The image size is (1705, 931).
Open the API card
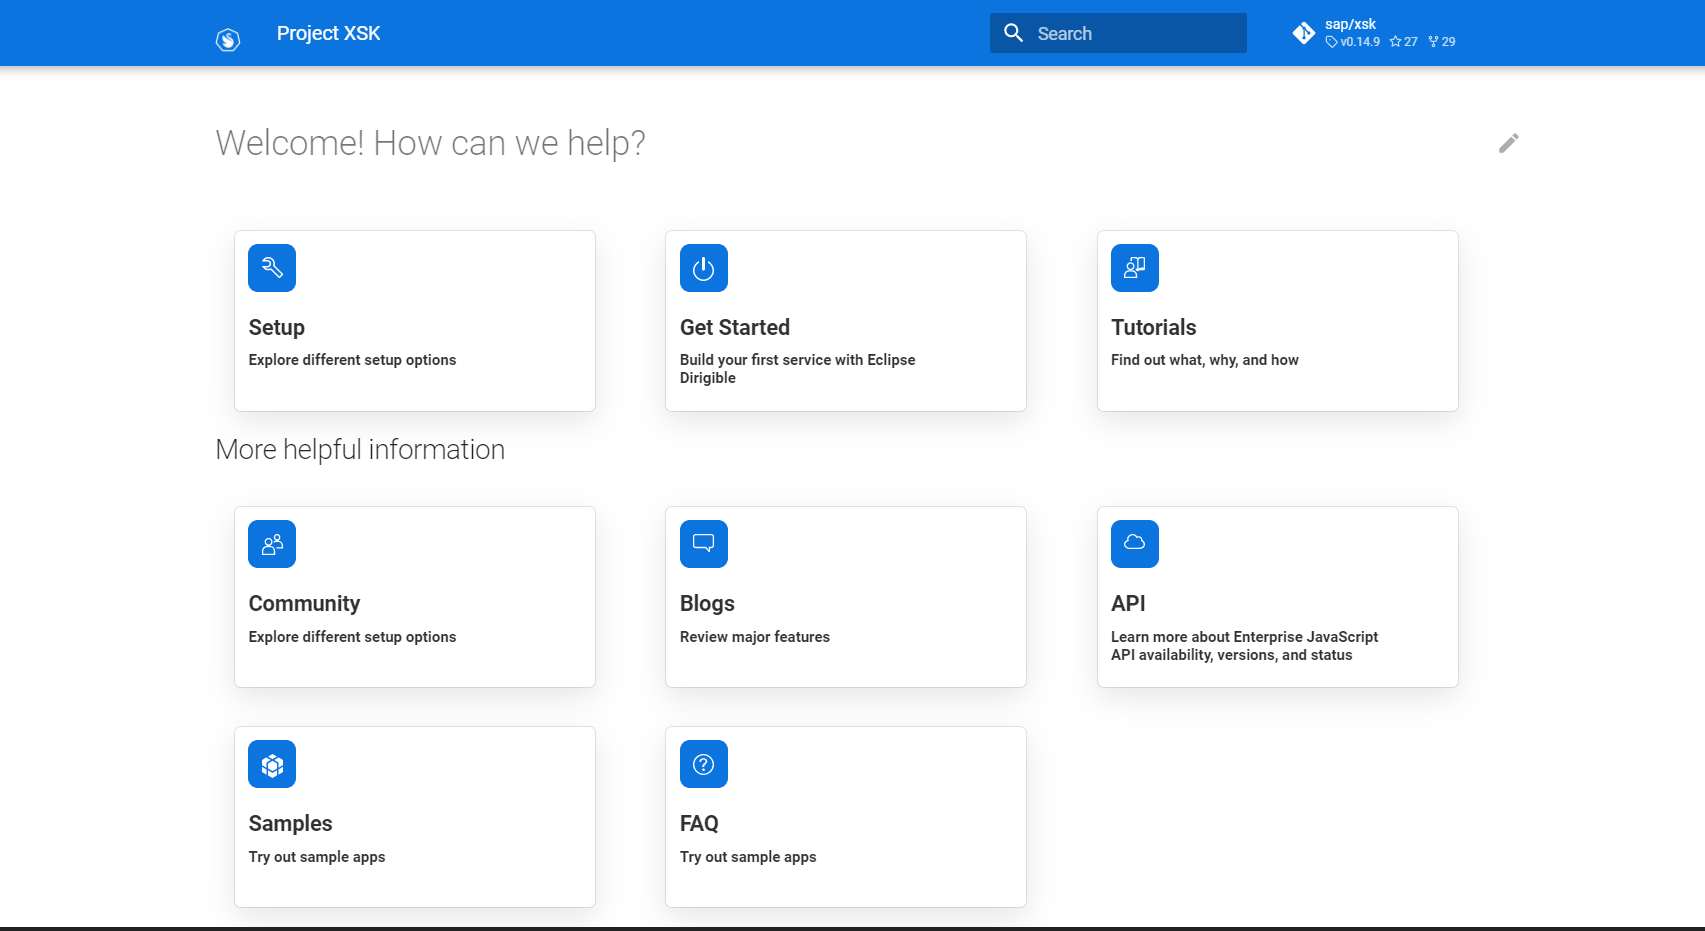click(1277, 596)
